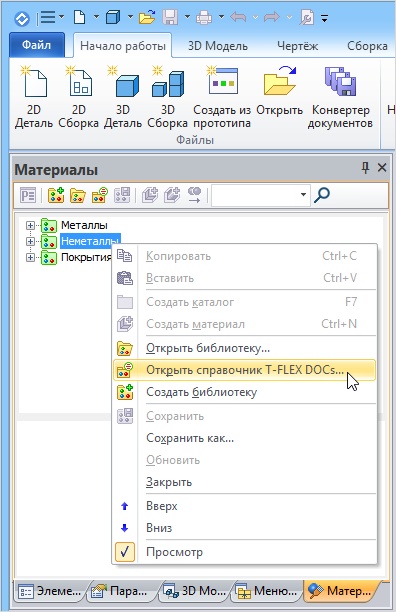
Task: Select the Покрытия library in tree
Action: (87, 257)
